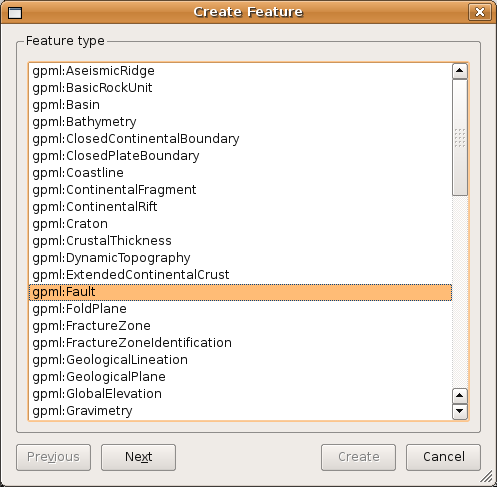Cancel the feature creation dialog
Screen dimensions: 497x487
click(443, 457)
